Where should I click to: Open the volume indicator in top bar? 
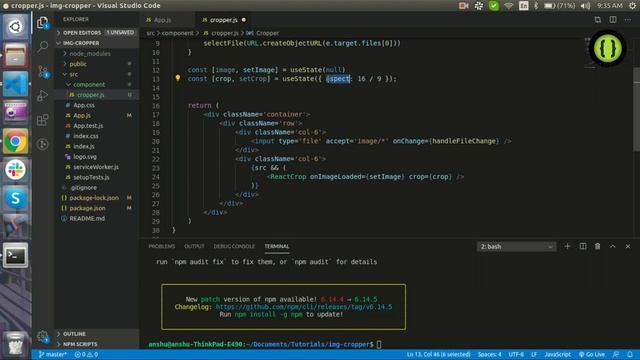585,6
